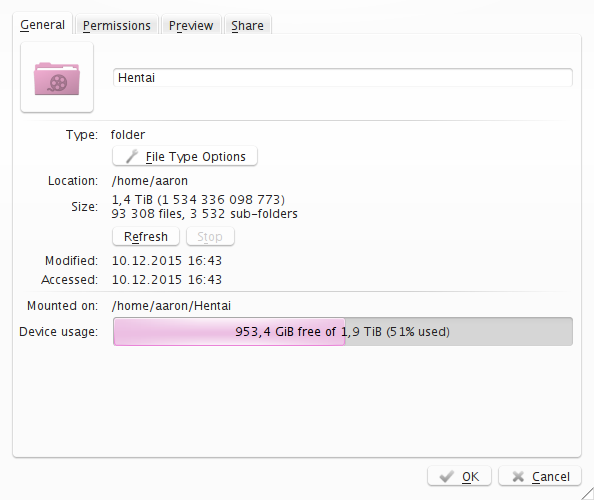Click the gray unused portion of usage bar

click(459, 331)
